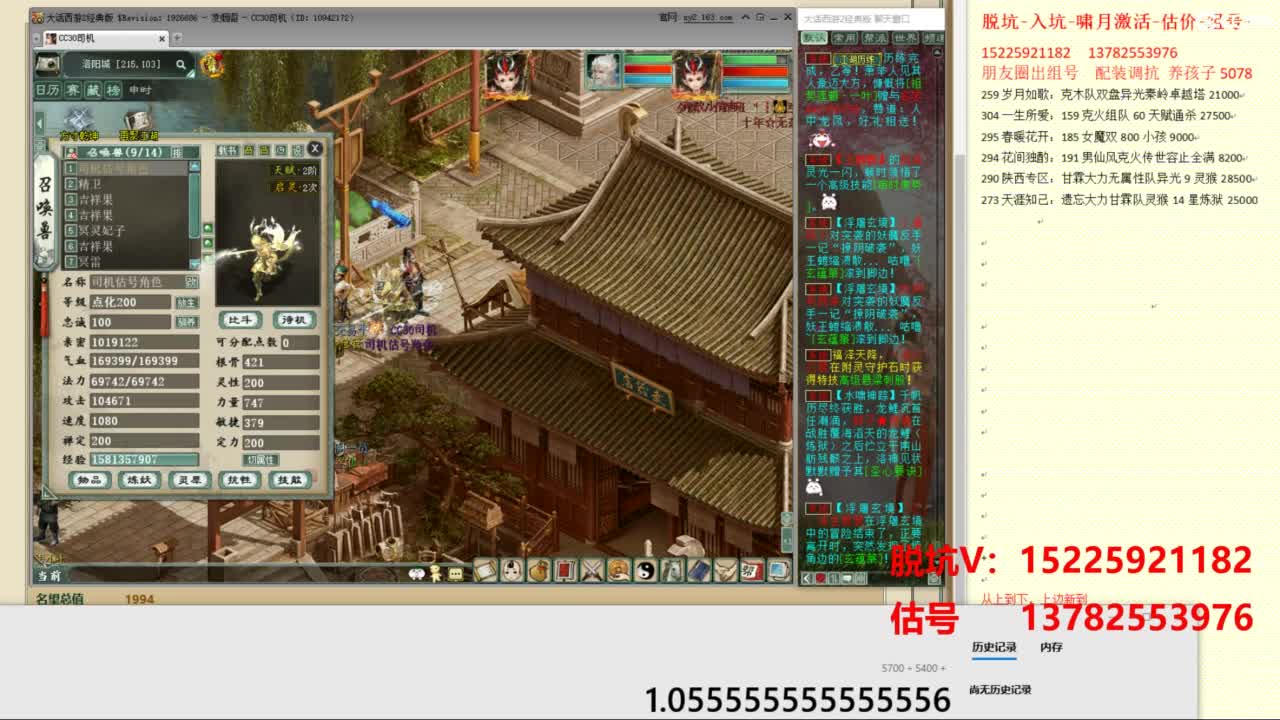Open the character face icon in bottom toolbar
Viewport: 1280px width, 720px height.
(x=512, y=571)
